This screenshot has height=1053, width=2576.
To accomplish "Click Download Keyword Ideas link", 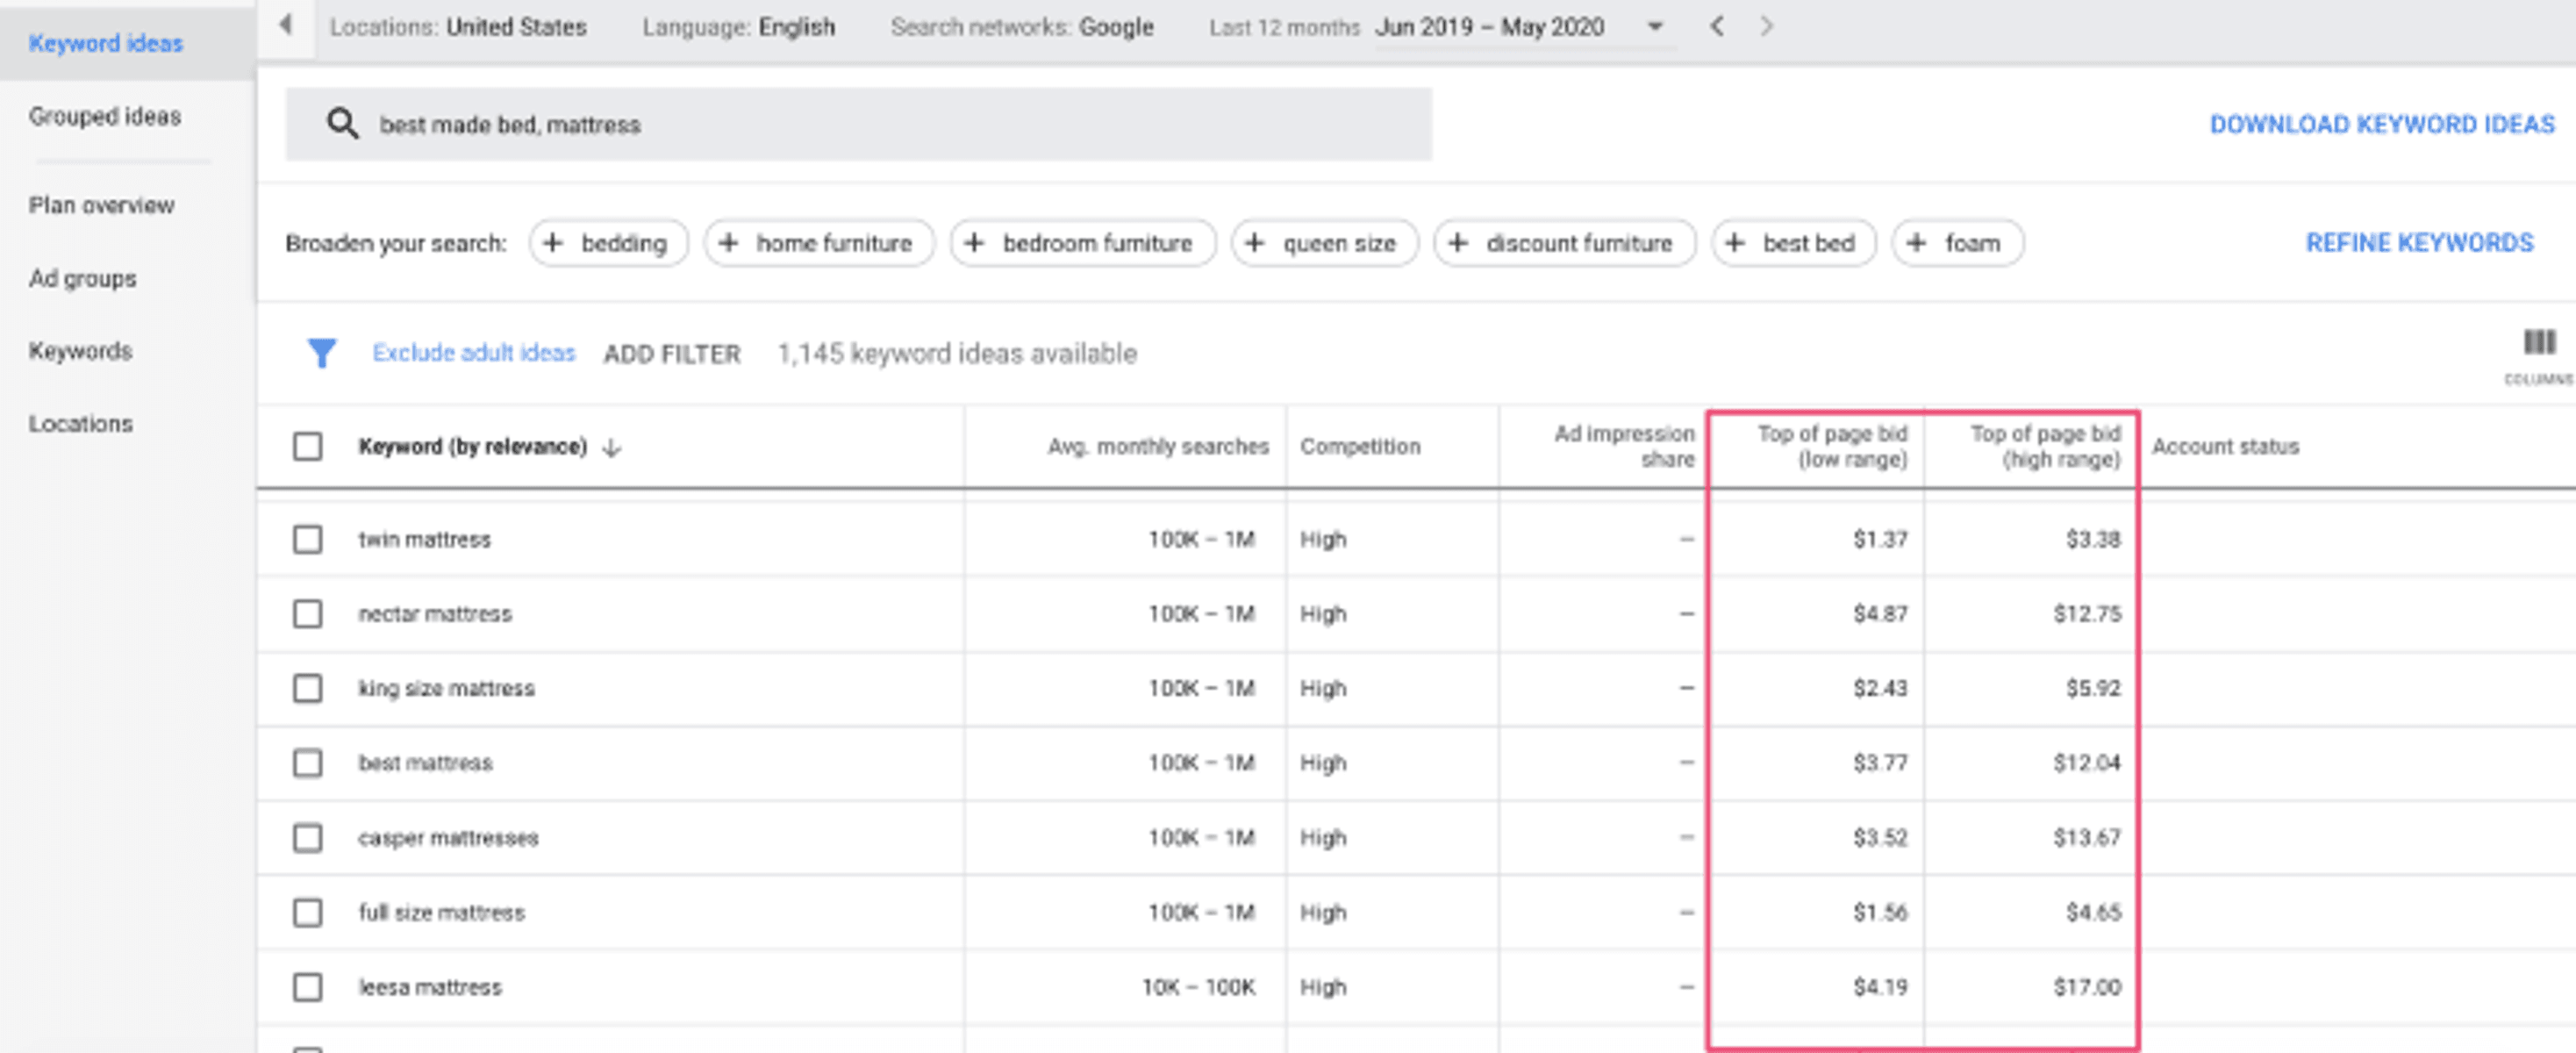I will [x=2382, y=124].
